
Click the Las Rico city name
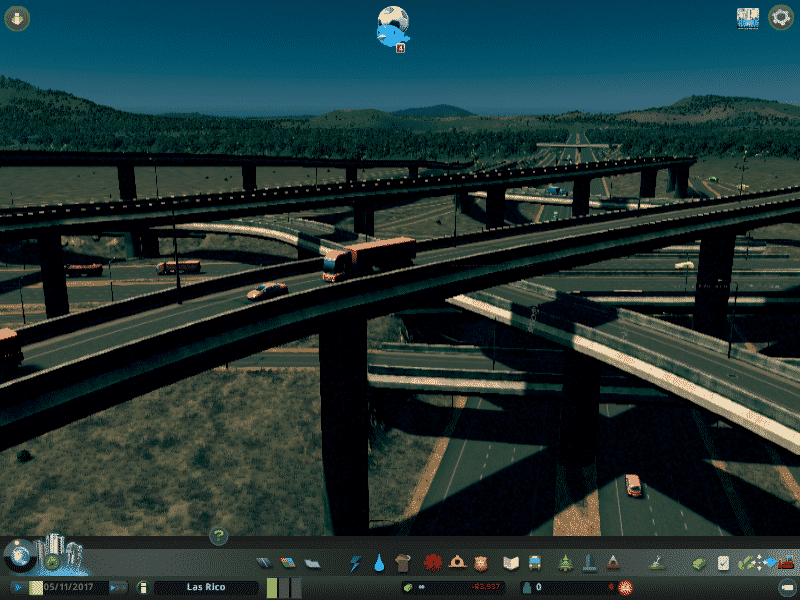point(207,588)
